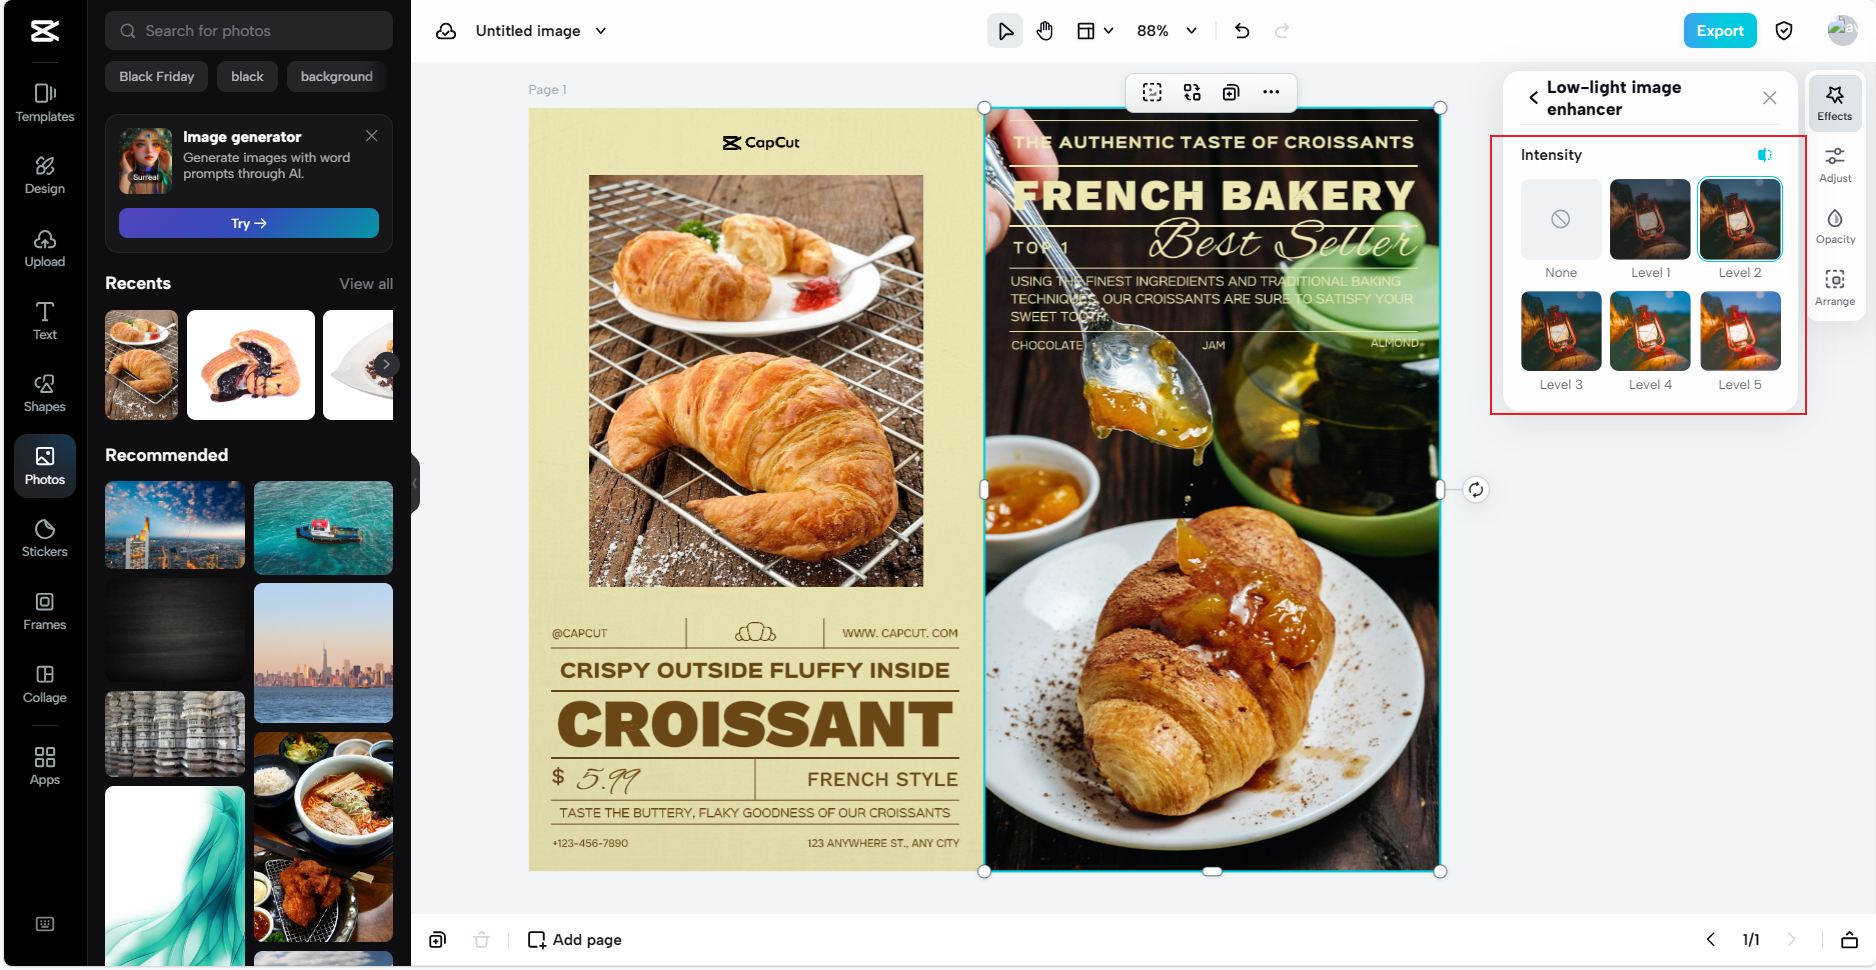View all Recents photos

(366, 283)
